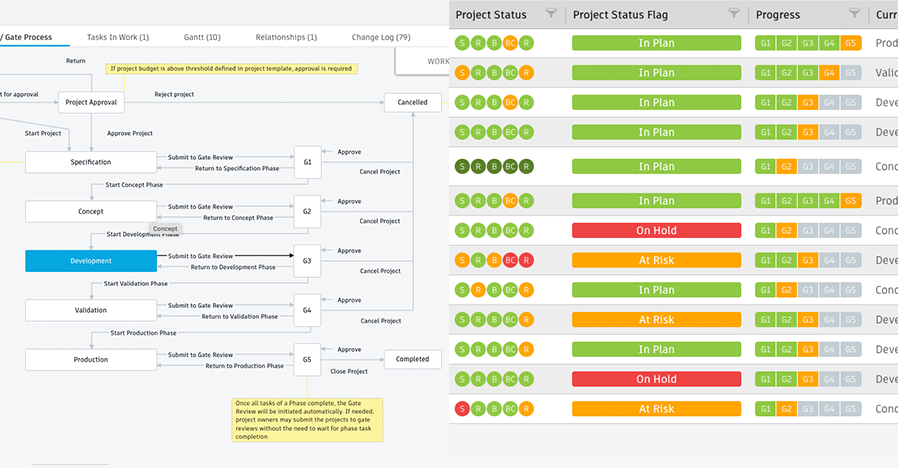Go to the Change Log (79) tab
The width and height of the screenshot is (898, 468).
(x=381, y=37)
